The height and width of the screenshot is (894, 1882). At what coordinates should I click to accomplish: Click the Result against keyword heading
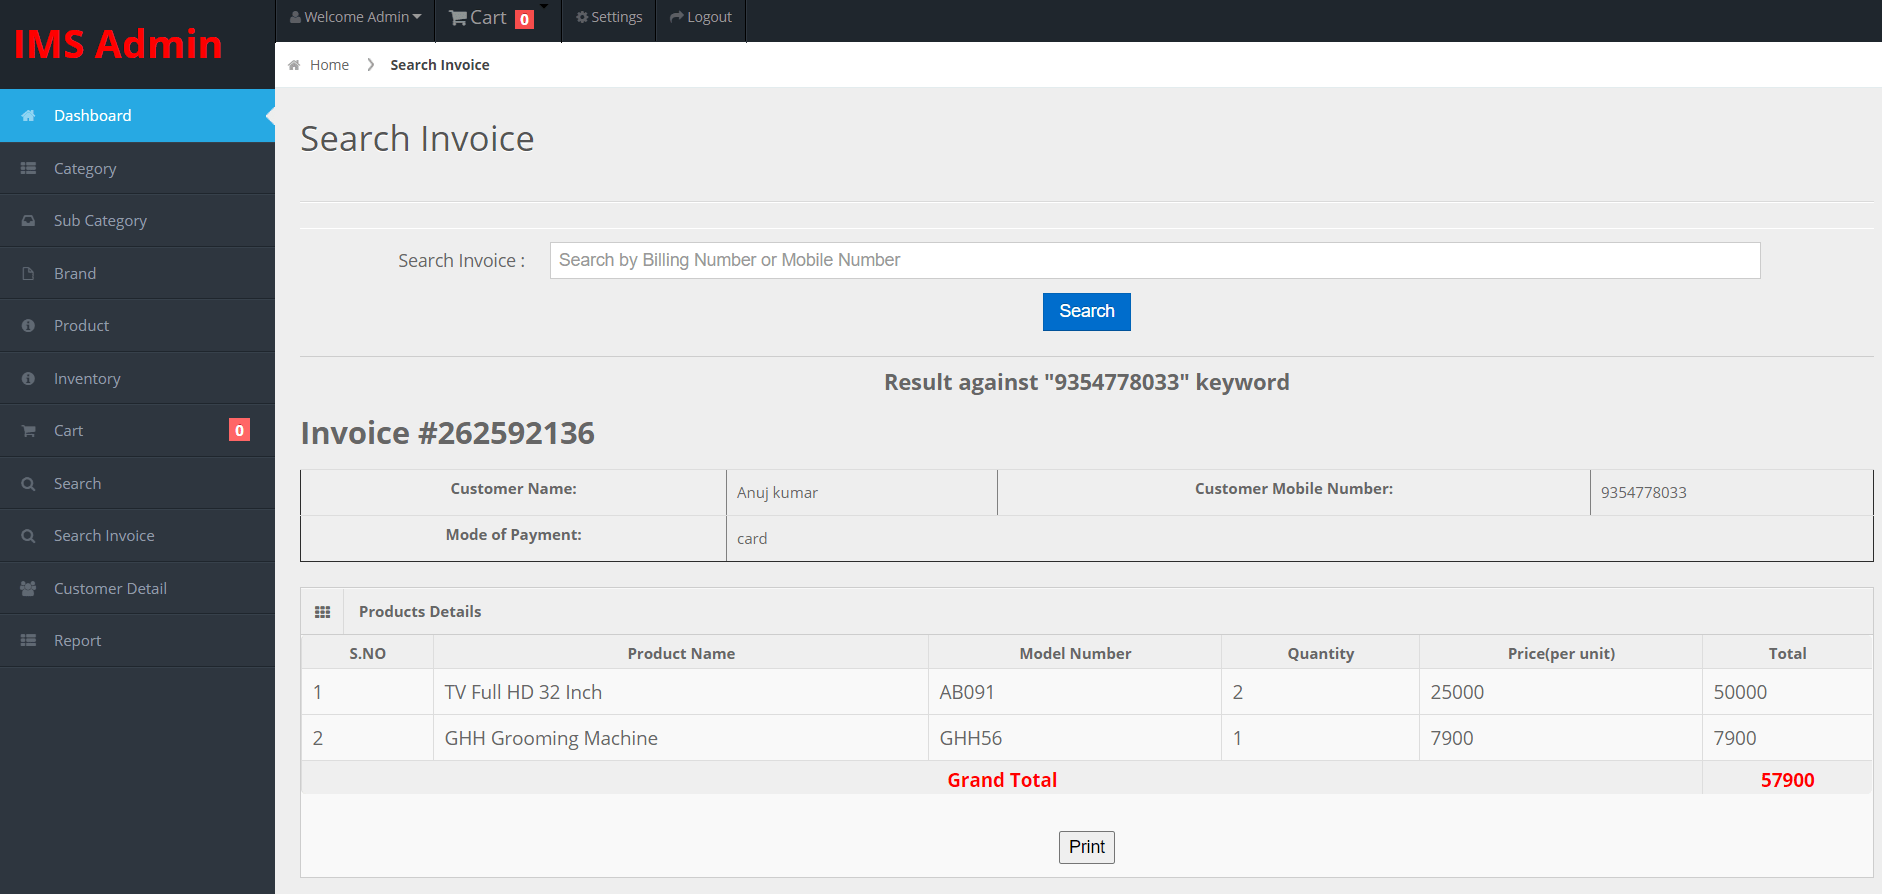(x=1087, y=382)
